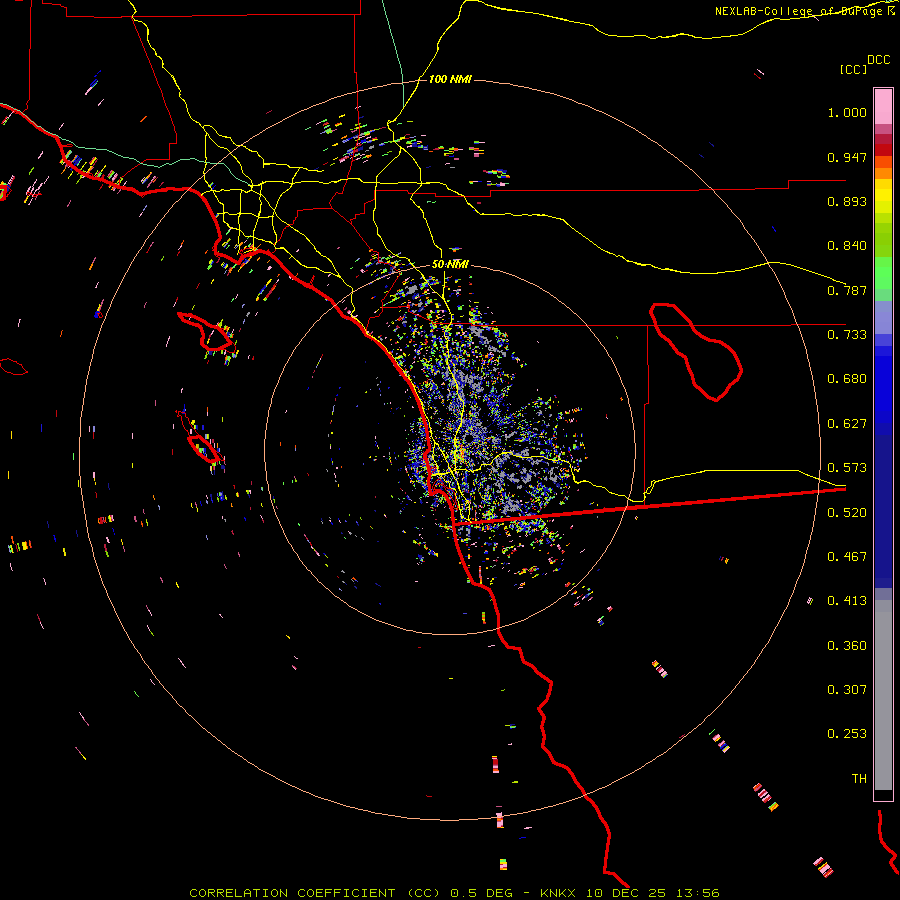Viewport: 900px width, 900px height.
Task: Click the TH threshold label on the legend
Action: pyautogui.click(x=859, y=779)
